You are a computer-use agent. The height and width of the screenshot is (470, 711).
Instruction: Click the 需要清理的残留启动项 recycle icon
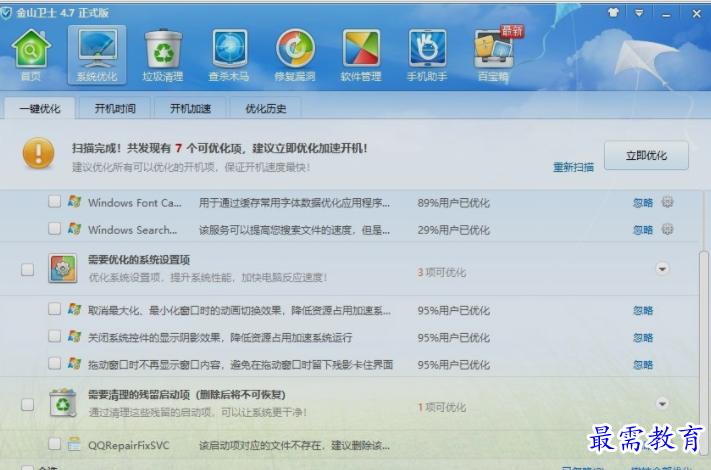[x=63, y=402]
